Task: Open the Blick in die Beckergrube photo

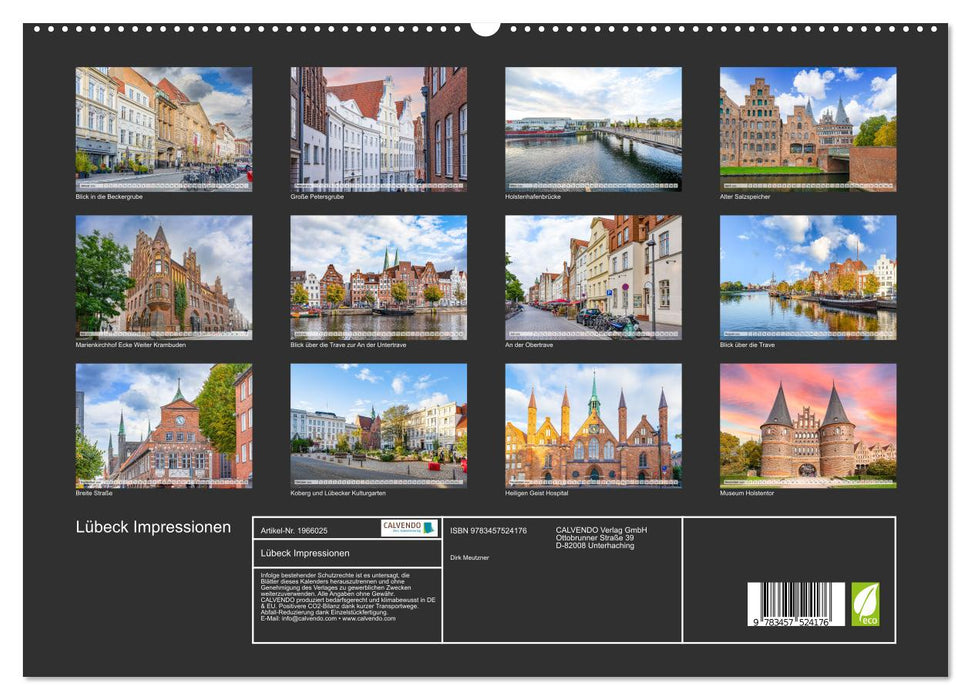Action: click(x=164, y=129)
